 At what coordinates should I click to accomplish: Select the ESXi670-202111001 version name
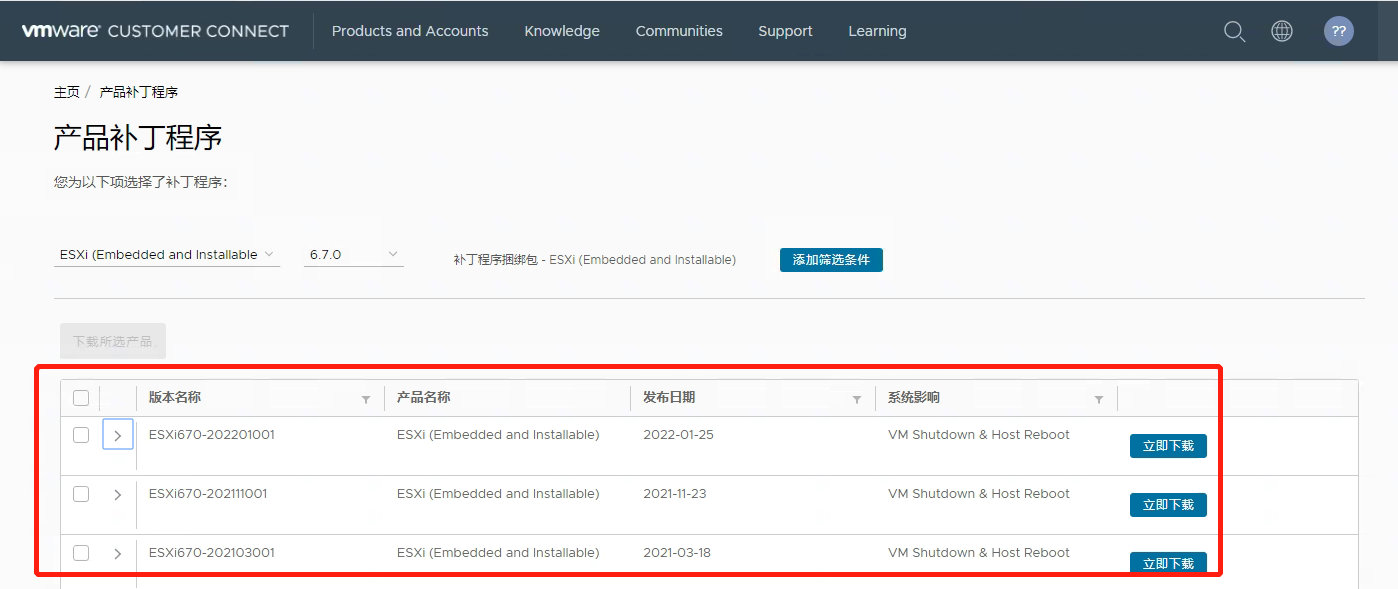208,494
